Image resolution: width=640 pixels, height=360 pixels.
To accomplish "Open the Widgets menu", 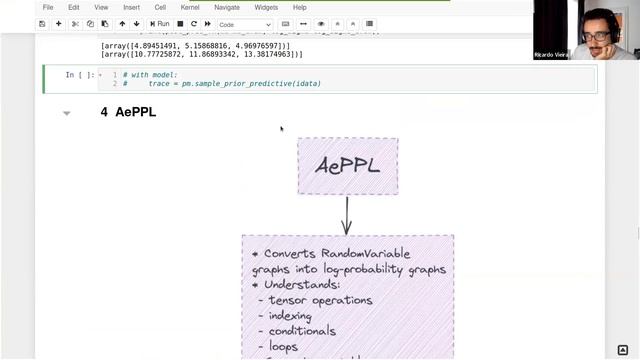I will point(266,7).
